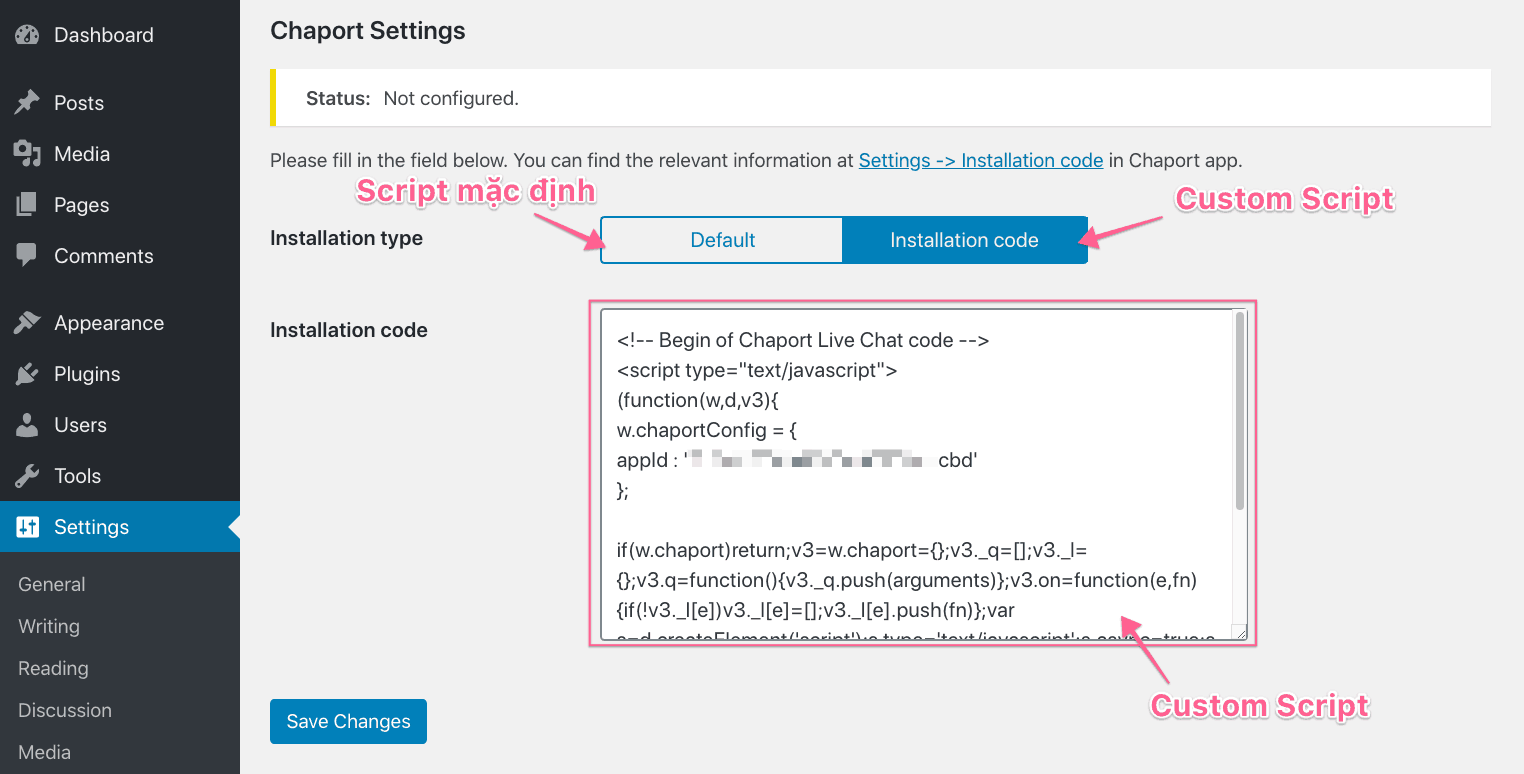Click the Chaport Settings heading
Viewport: 1524px width, 774px height.
pos(368,31)
